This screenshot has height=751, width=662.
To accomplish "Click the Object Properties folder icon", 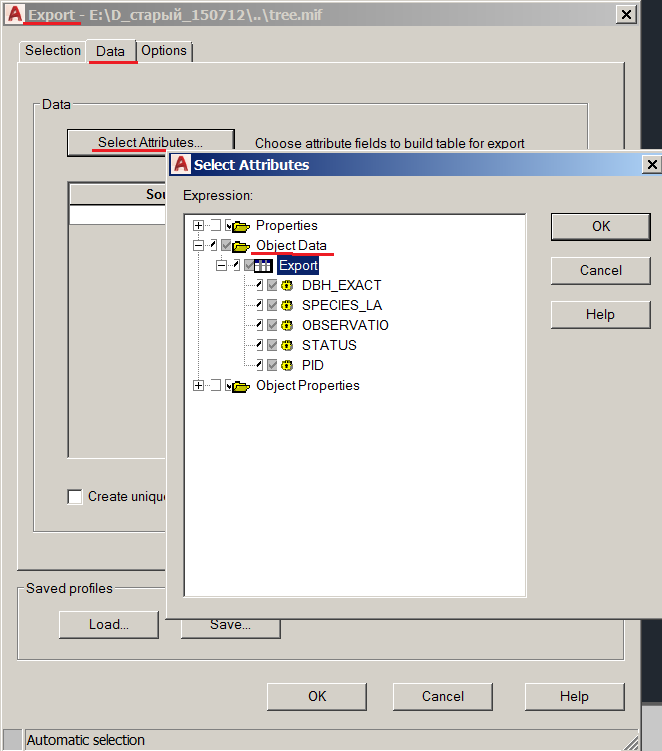I will (241, 386).
